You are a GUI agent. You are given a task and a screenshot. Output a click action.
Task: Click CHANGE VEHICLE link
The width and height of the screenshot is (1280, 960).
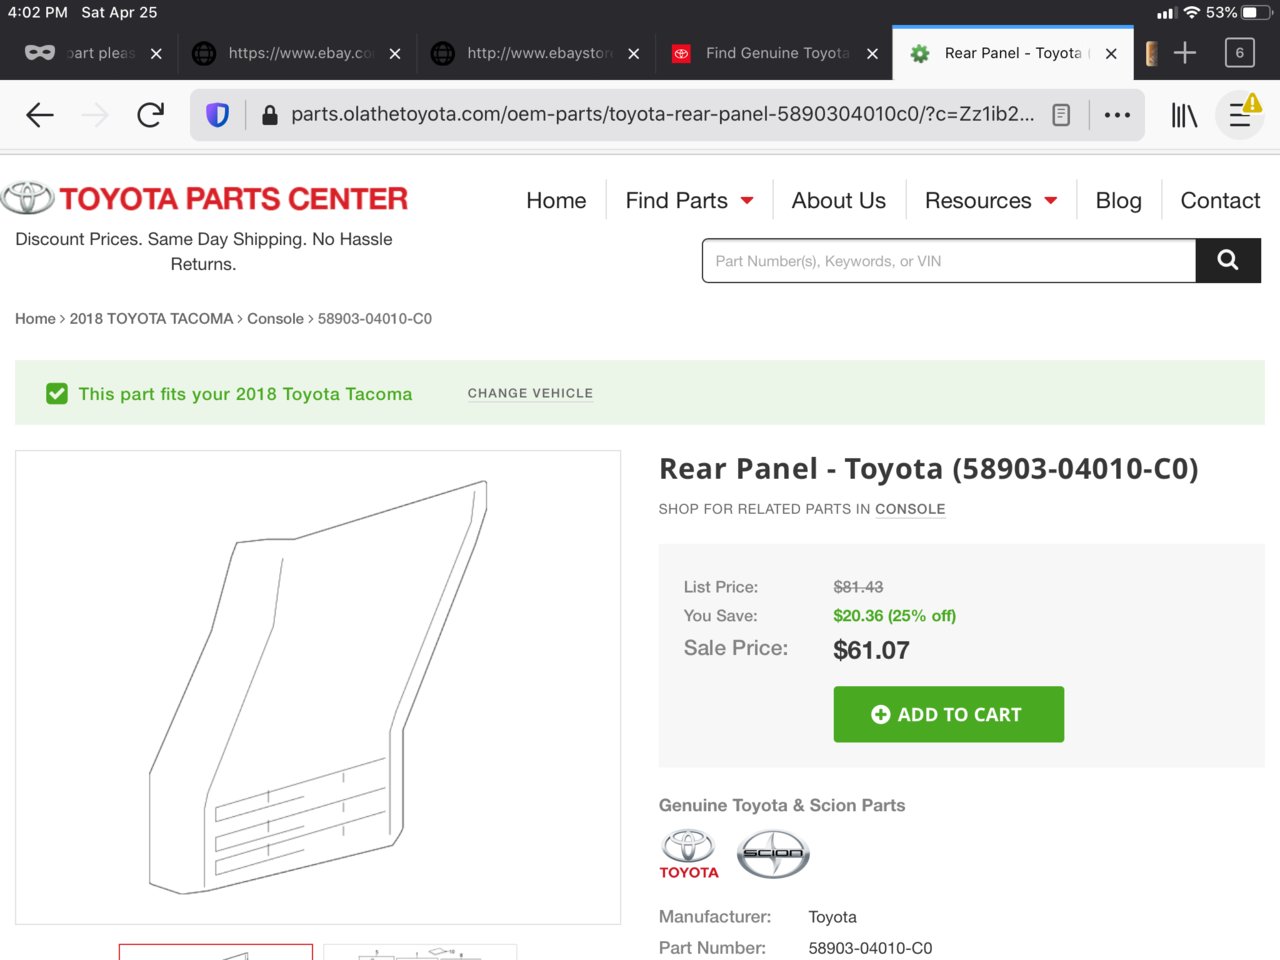(530, 393)
